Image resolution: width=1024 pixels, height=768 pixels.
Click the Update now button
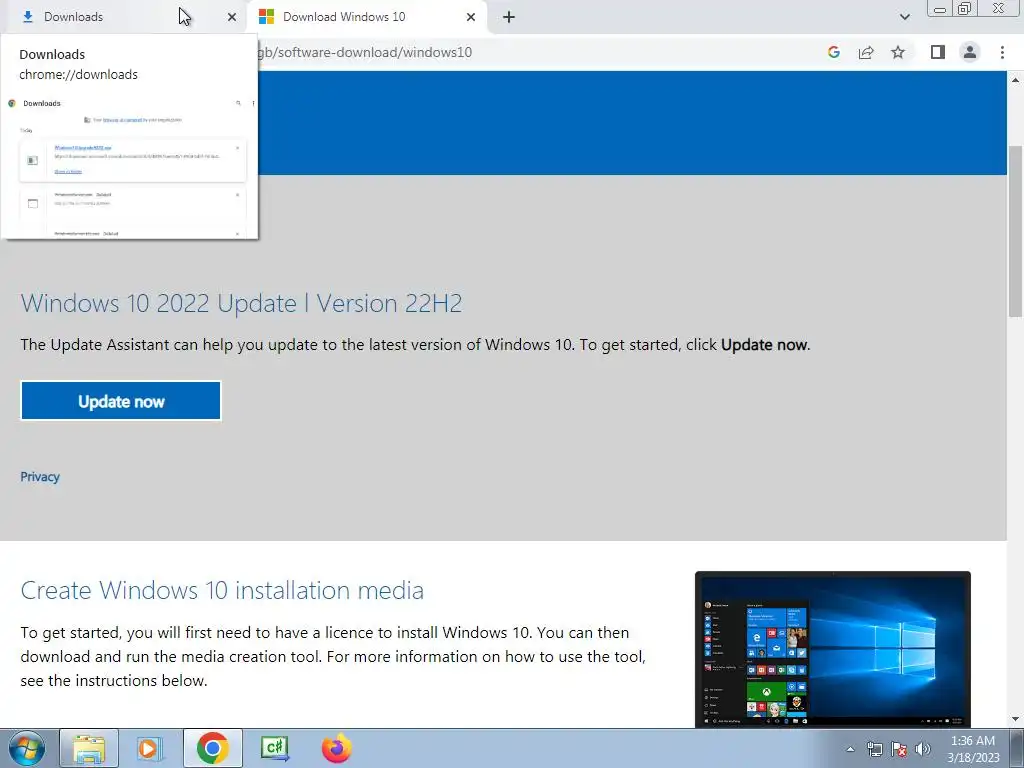(121, 401)
